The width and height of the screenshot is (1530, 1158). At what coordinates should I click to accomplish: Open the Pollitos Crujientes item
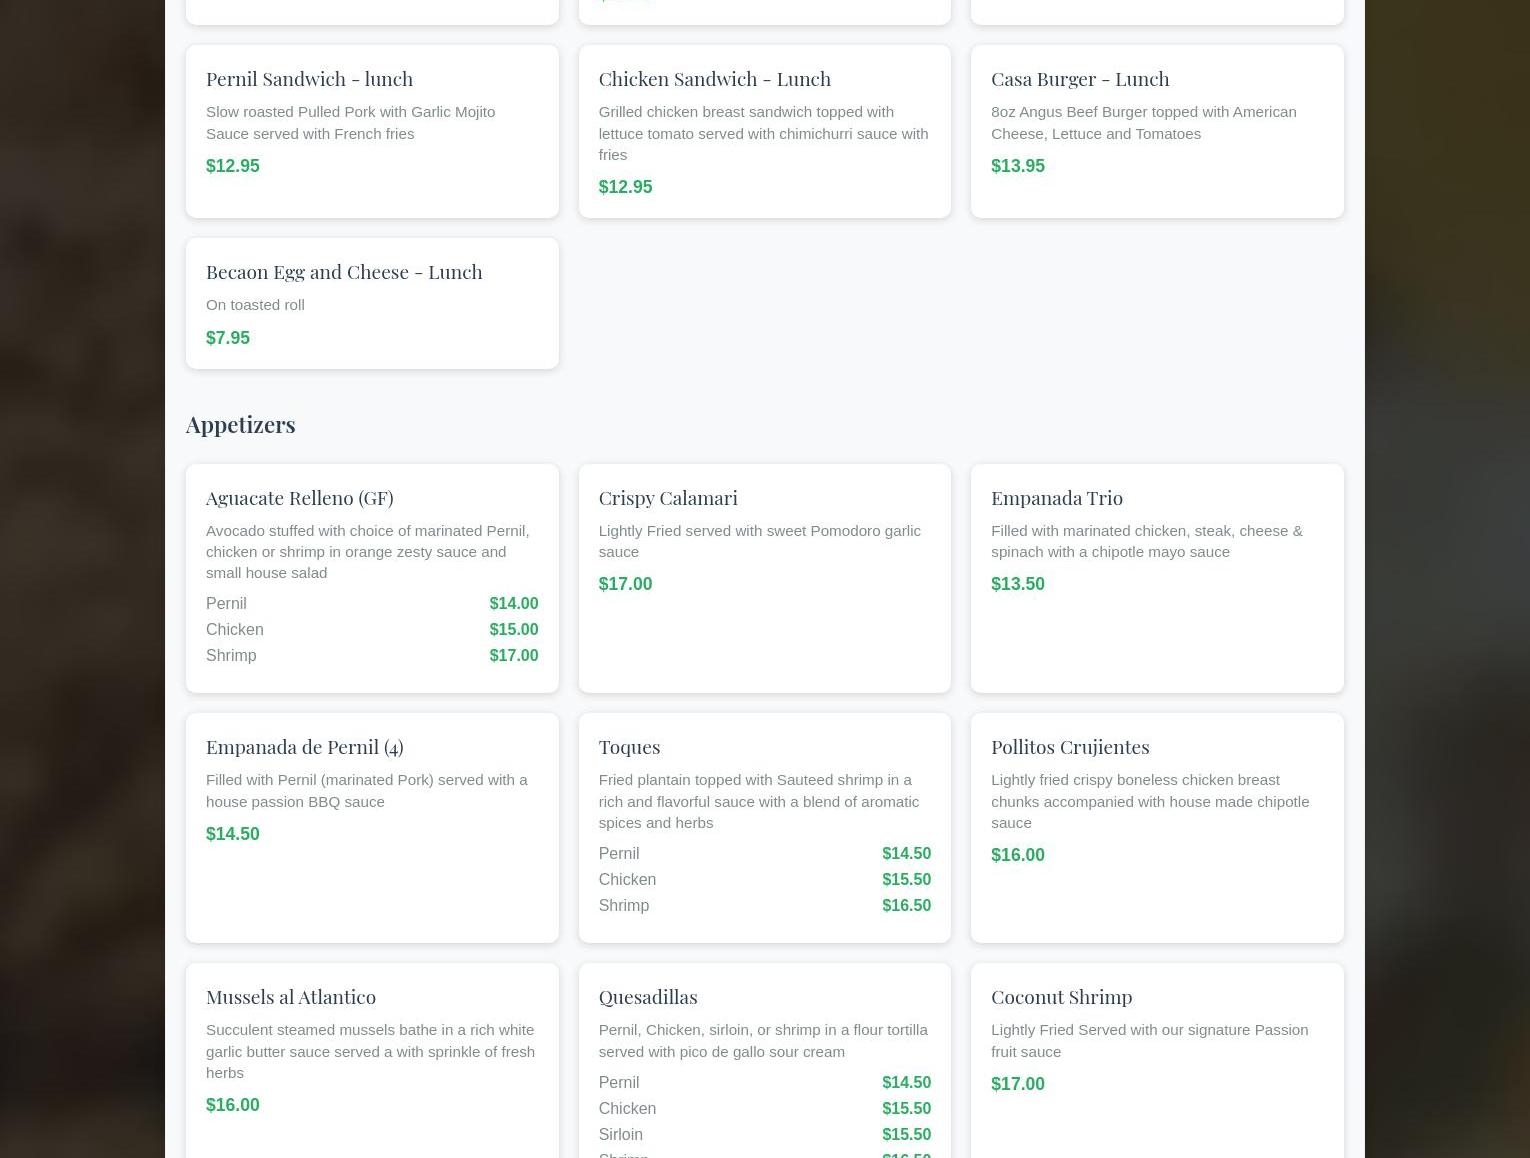coord(1069,747)
